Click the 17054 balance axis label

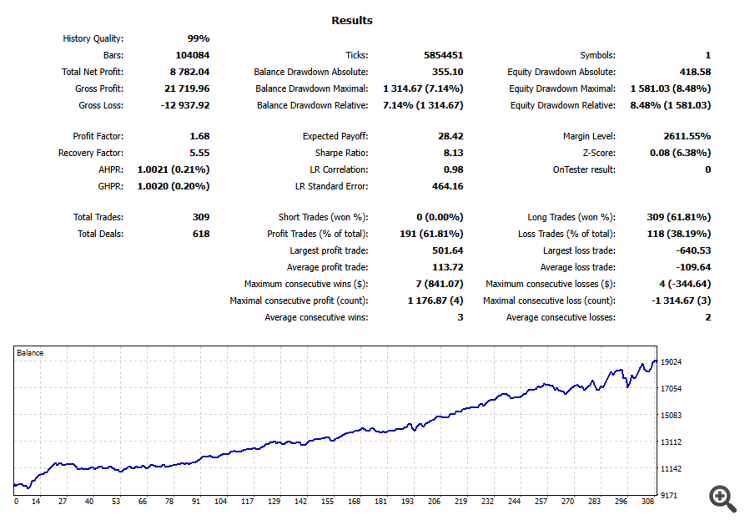[x=671, y=389]
